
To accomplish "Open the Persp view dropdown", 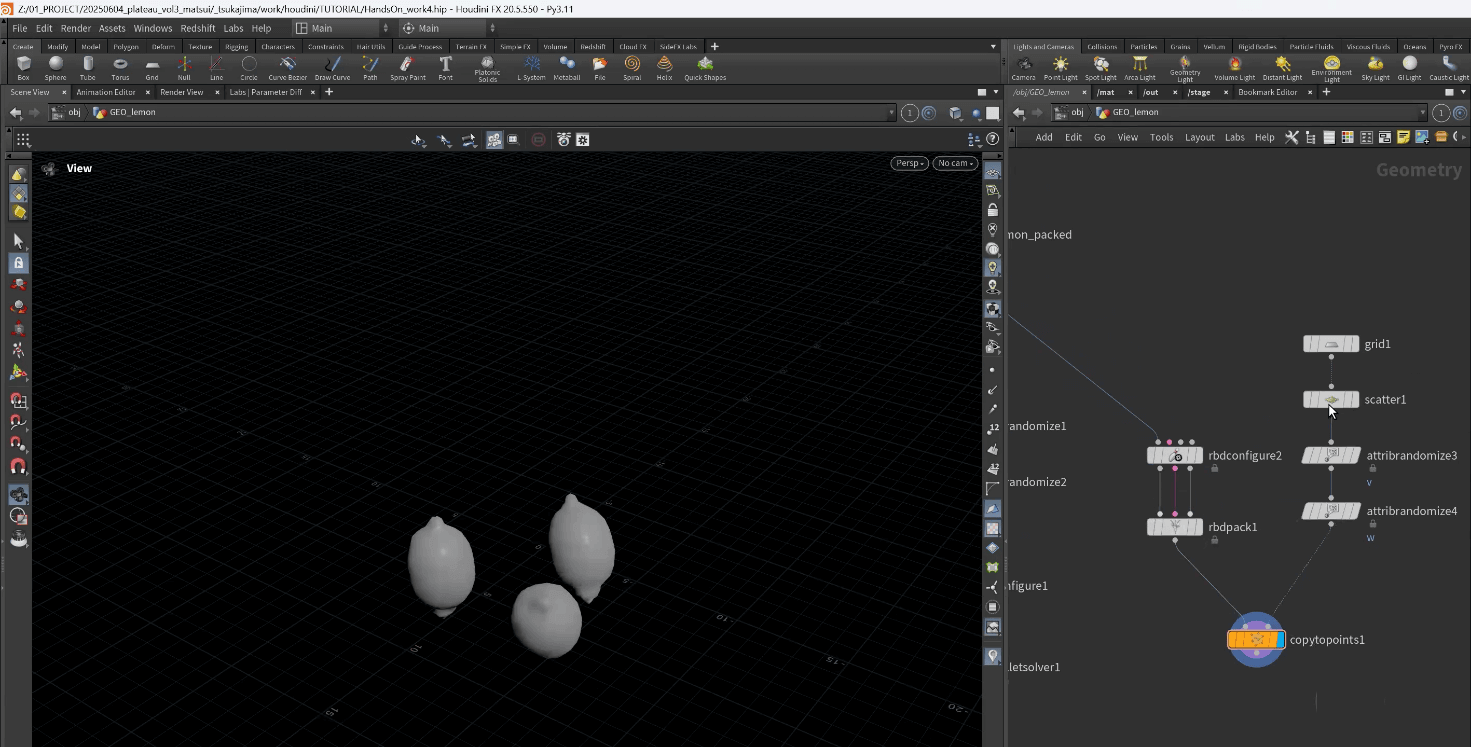I will pyautogui.click(x=909, y=163).
